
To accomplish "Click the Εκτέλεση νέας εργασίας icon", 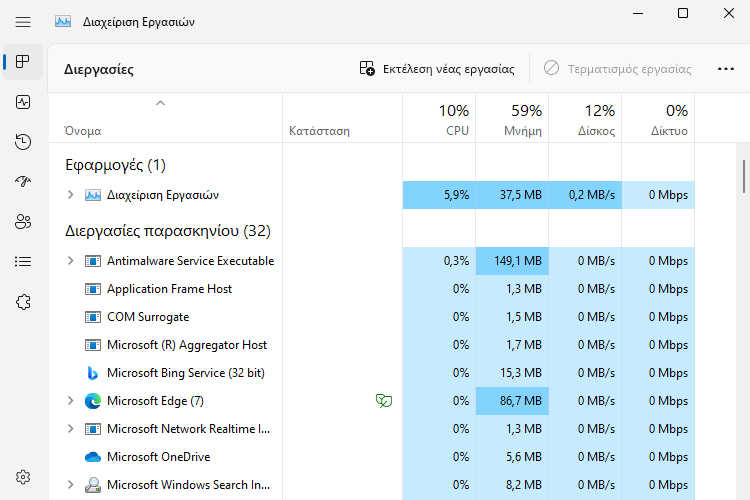I will pos(367,68).
